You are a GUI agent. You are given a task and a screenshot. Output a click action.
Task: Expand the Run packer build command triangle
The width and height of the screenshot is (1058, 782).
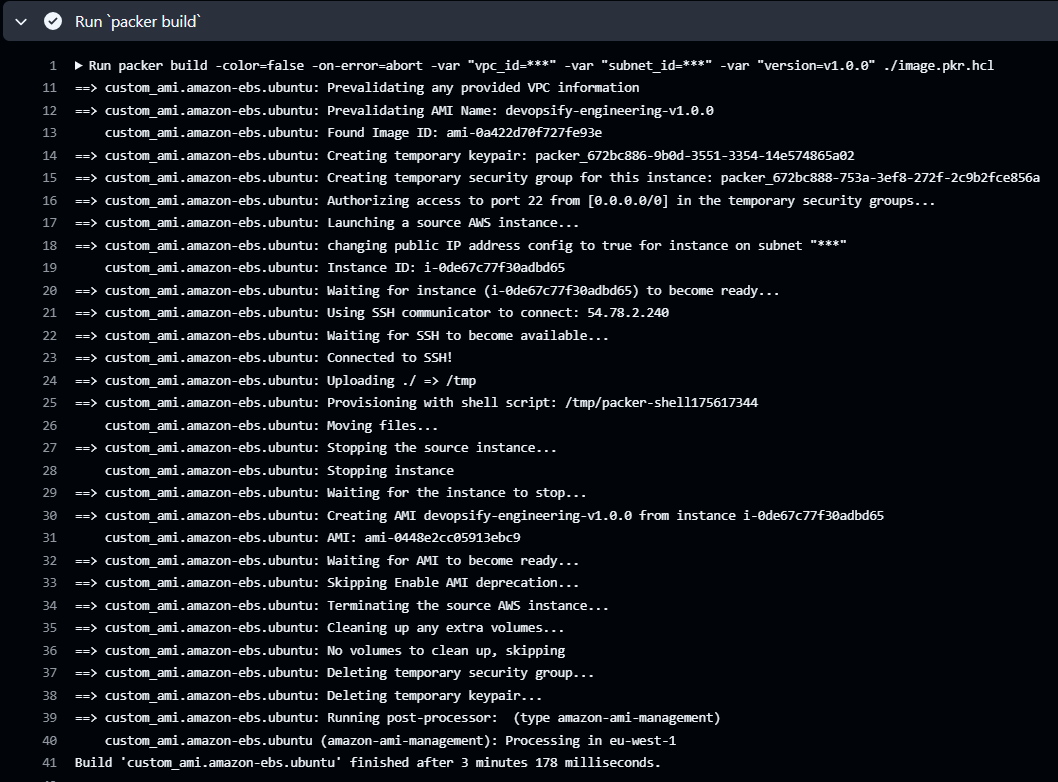(79, 65)
